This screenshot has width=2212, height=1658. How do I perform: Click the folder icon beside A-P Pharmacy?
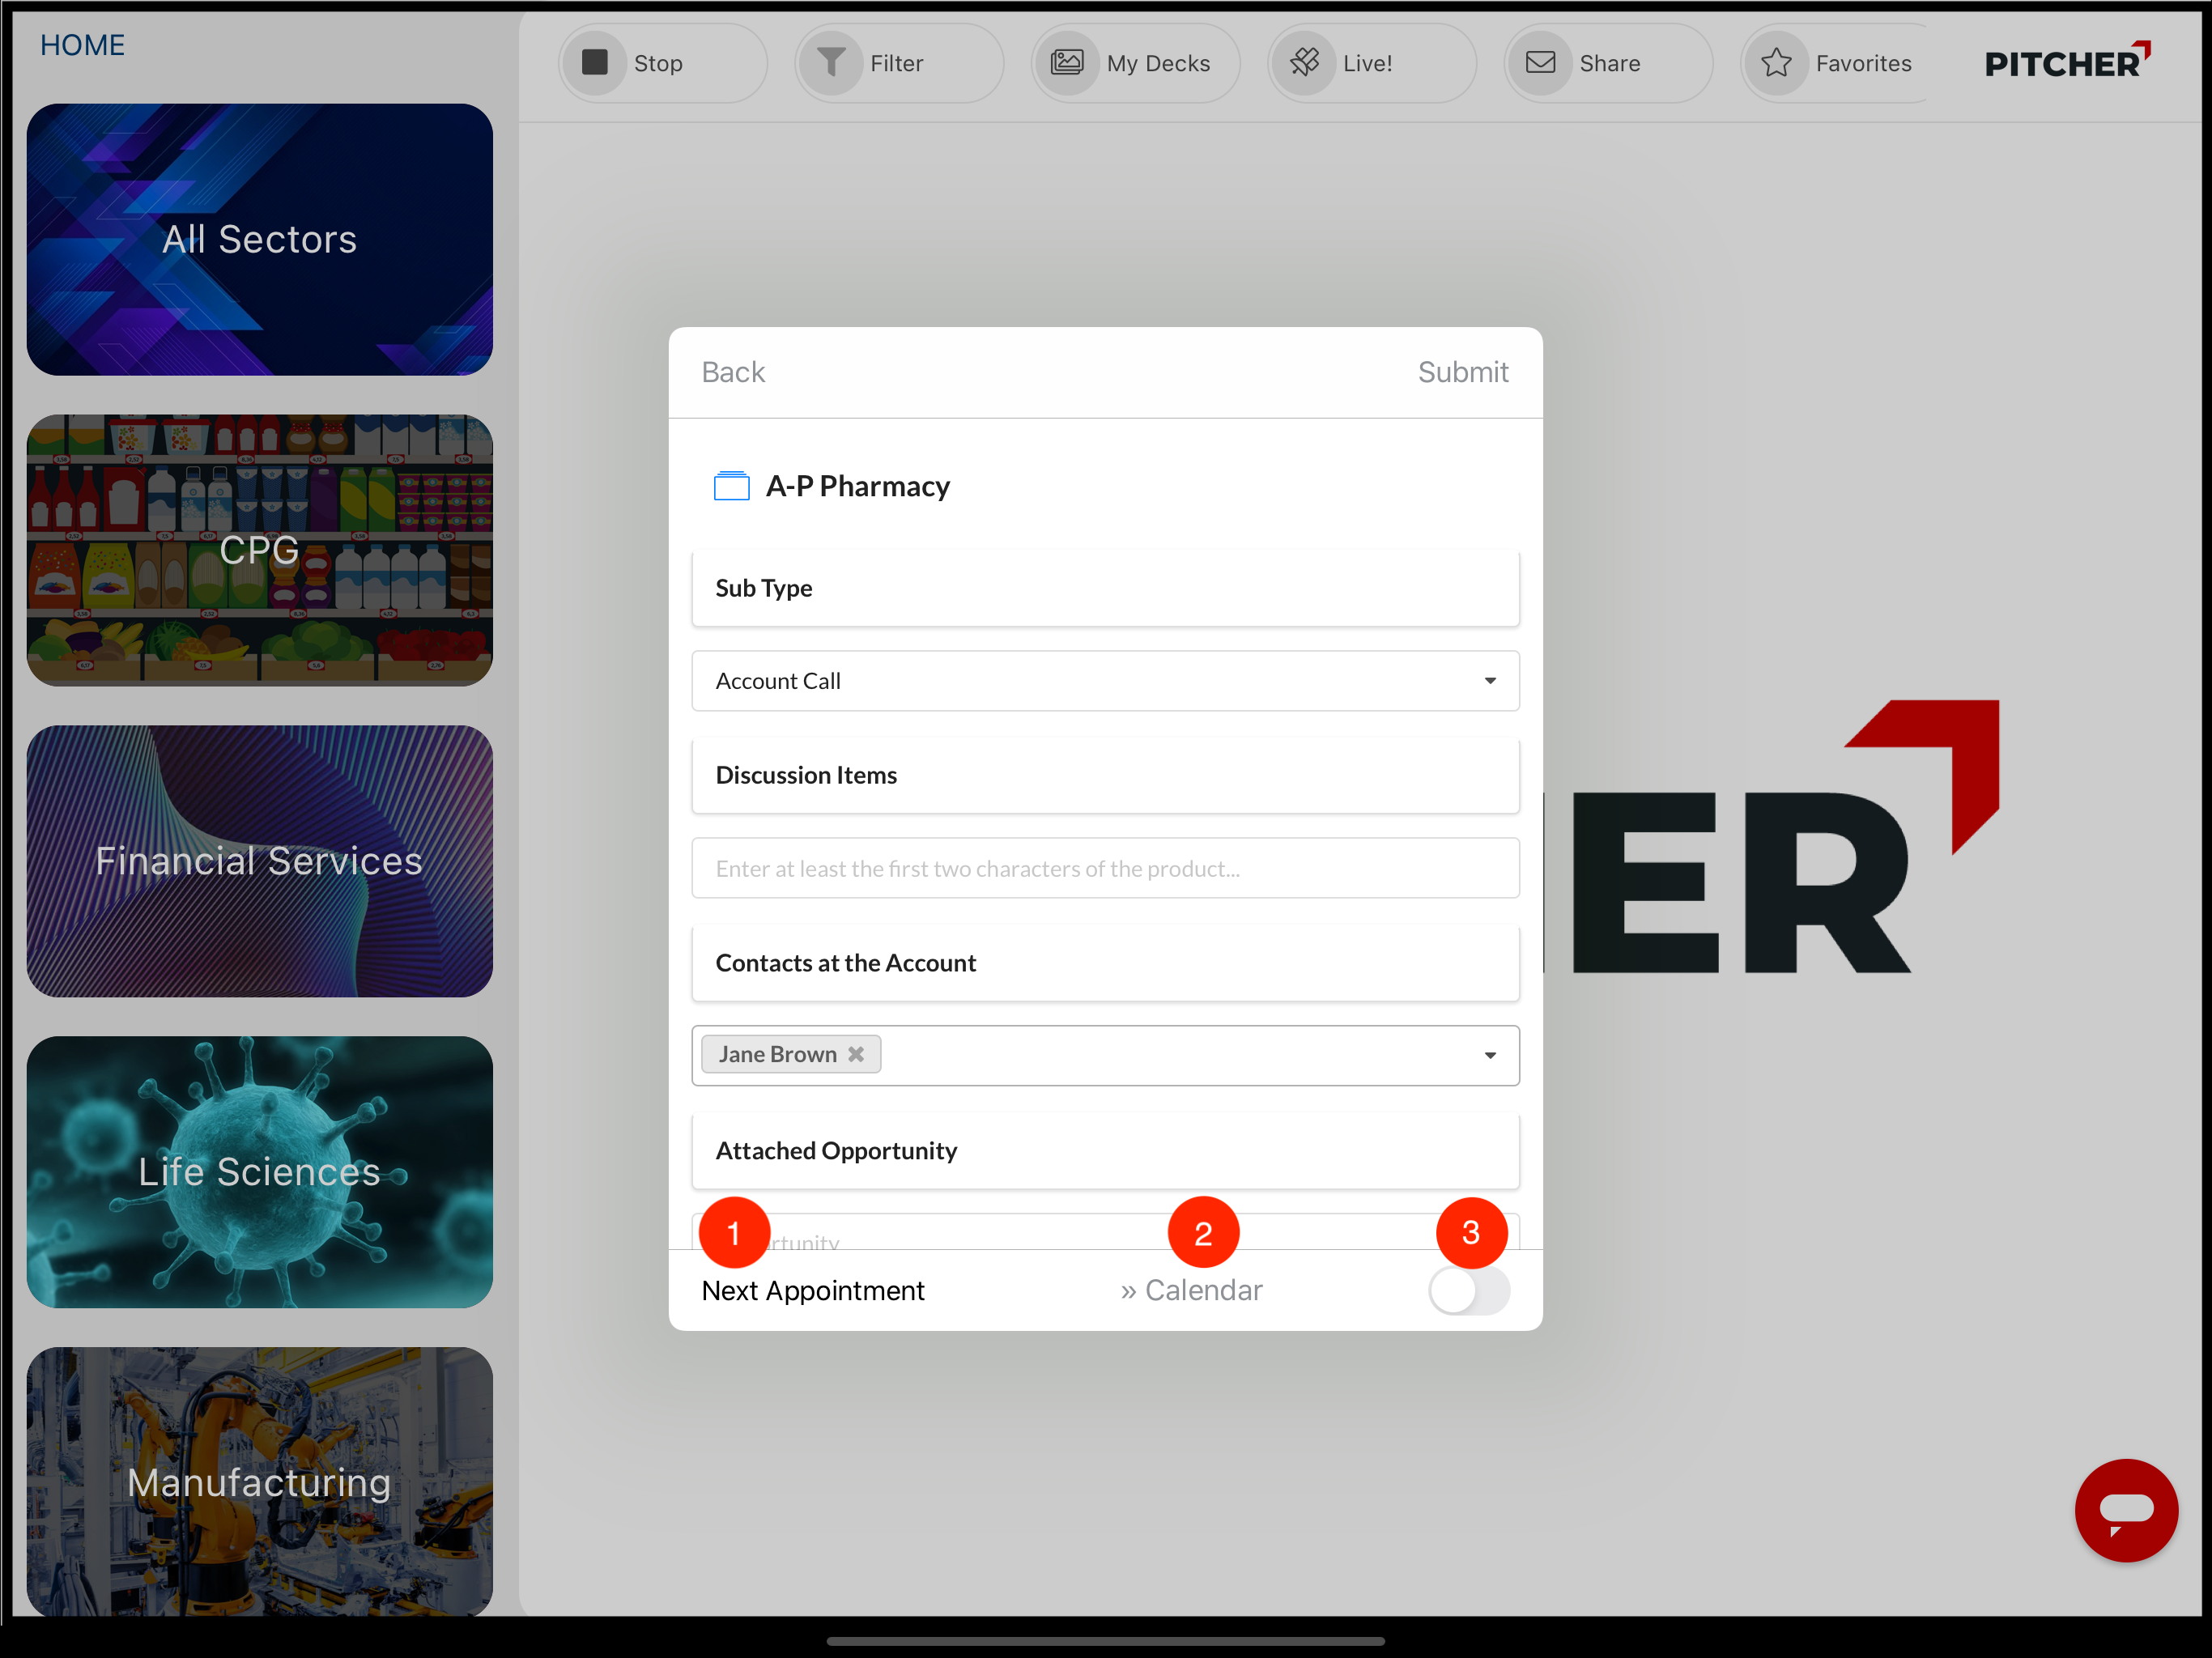pos(731,485)
